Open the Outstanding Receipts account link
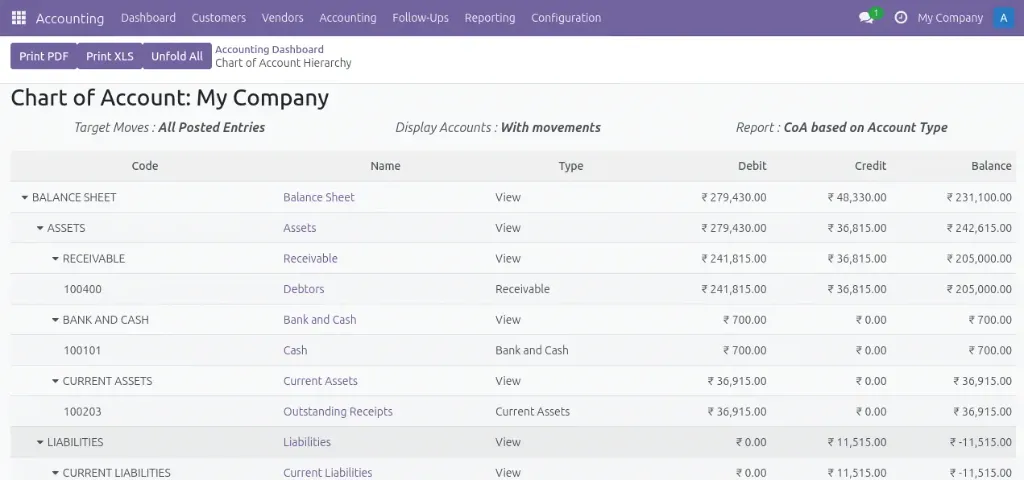This screenshot has height=480, width=1024. [x=338, y=411]
